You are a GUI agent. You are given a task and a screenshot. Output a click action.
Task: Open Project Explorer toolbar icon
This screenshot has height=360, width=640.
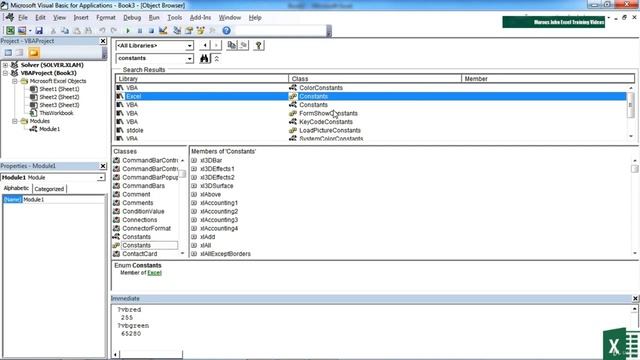point(177,31)
